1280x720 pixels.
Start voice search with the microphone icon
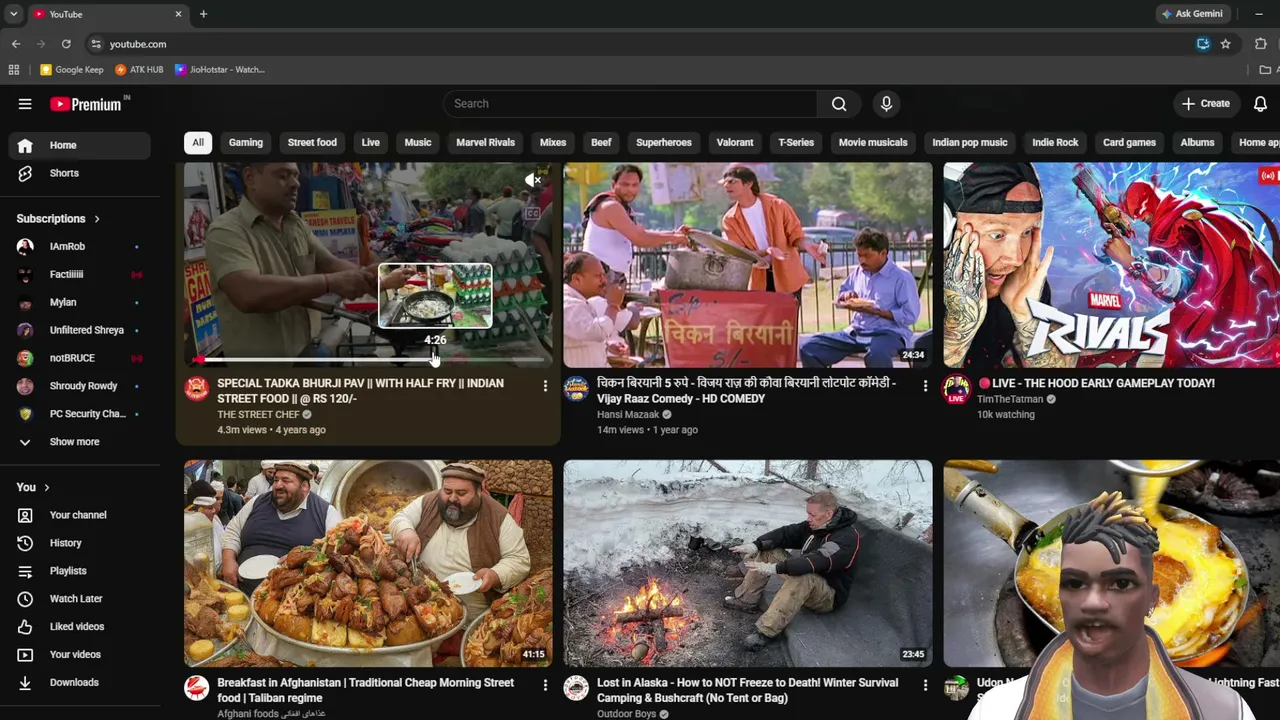point(886,104)
